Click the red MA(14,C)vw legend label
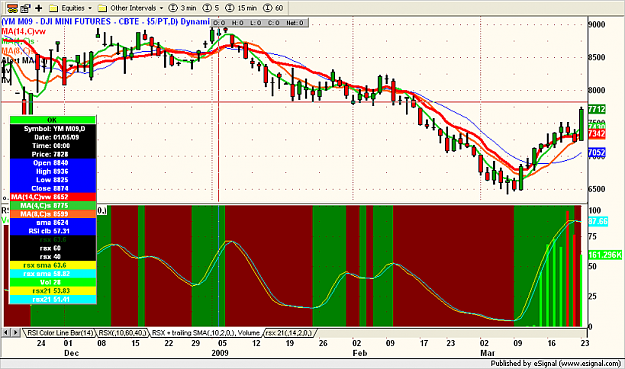625x369 pixels. [x=23, y=31]
